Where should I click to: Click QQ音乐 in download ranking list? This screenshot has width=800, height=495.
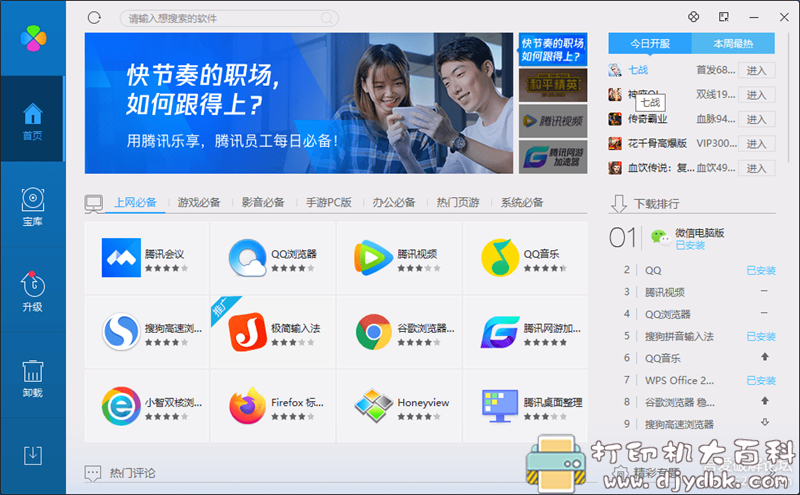(x=662, y=358)
